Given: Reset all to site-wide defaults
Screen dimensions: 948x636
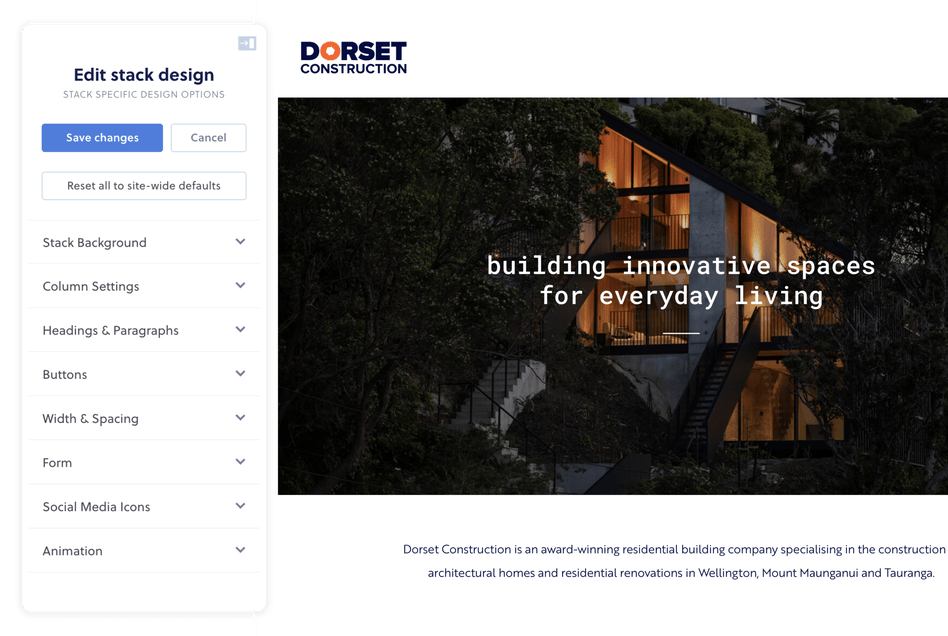Looking at the screenshot, I should pyautogui.click(x=144, y=186).
